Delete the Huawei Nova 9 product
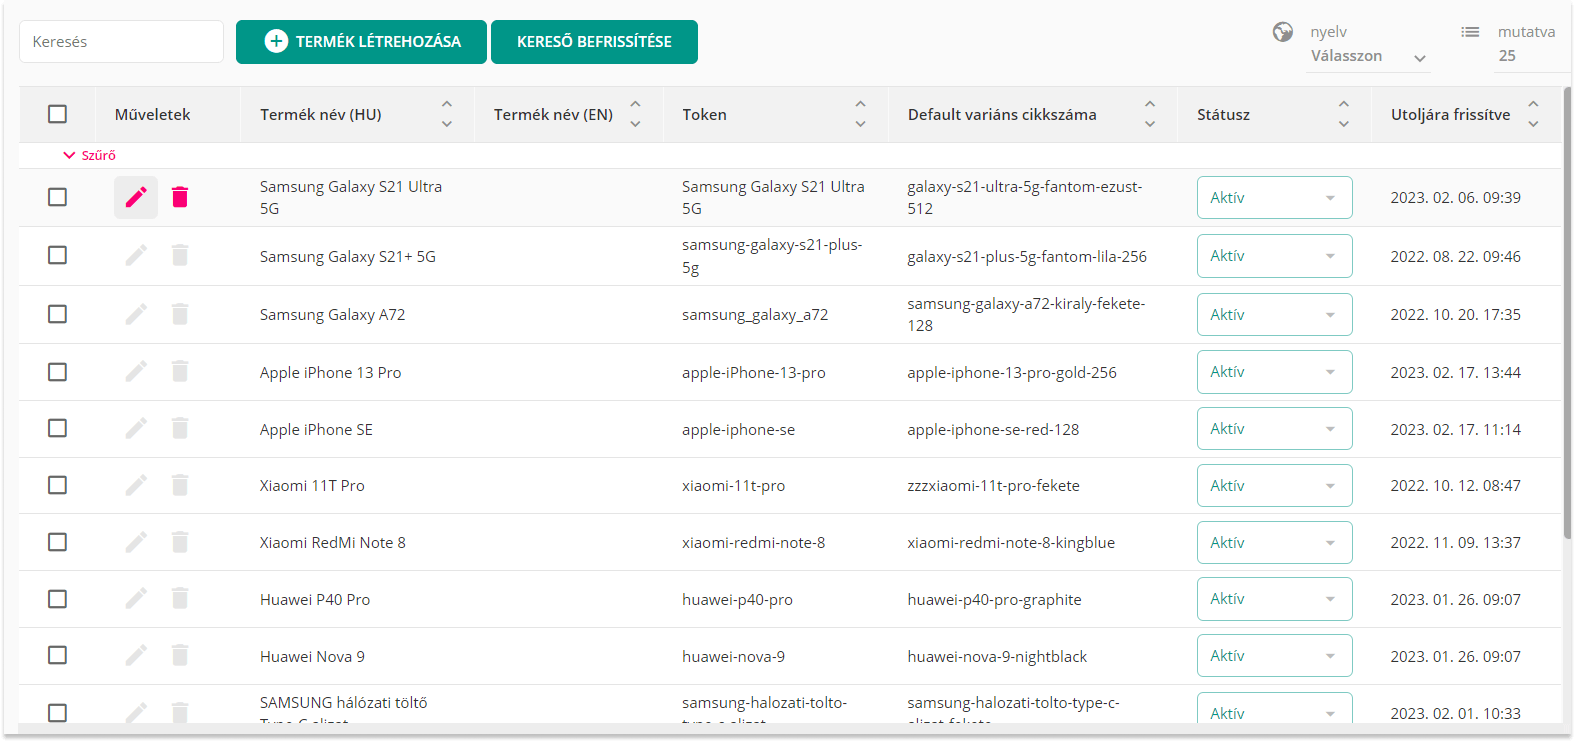1575x742 pixels. 180,656
